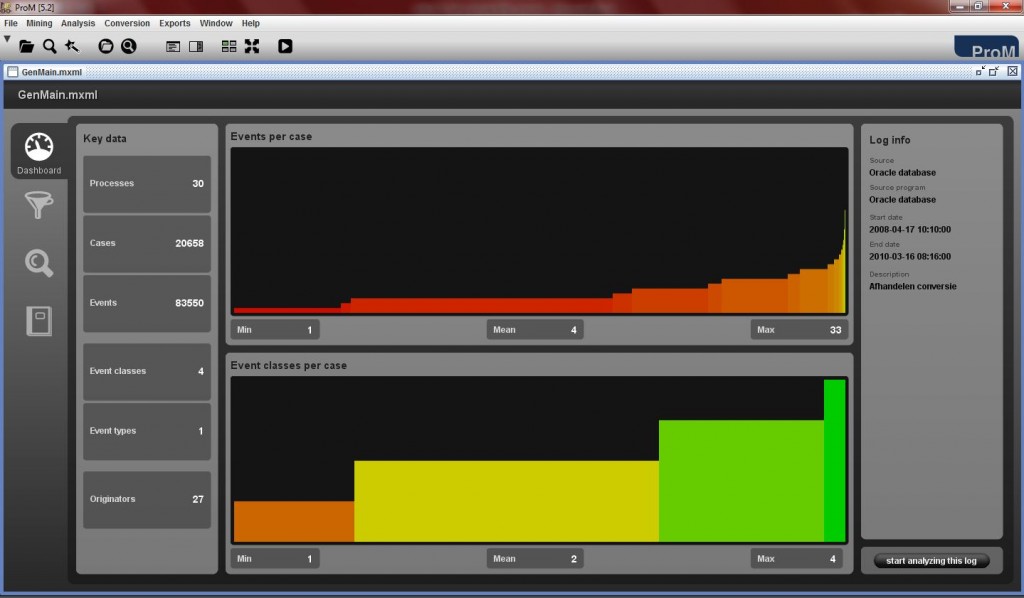Select the Originators 27 key data tile
The width and height of the screenshot is (1024, 598).
[147, 499]
